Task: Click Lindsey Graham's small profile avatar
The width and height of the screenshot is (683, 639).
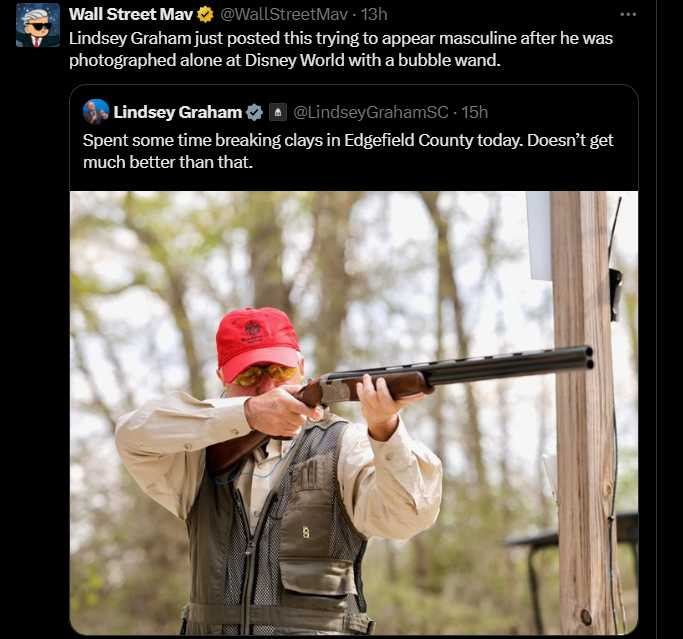Action: (x=96, y=111)
